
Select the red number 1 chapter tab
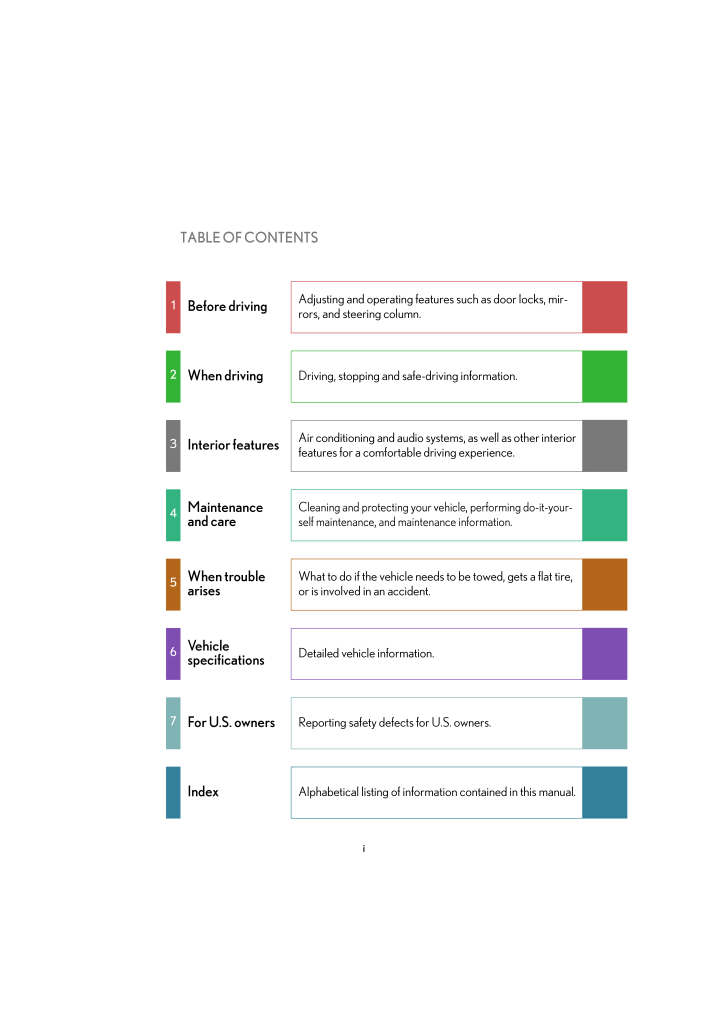point(173,307)
